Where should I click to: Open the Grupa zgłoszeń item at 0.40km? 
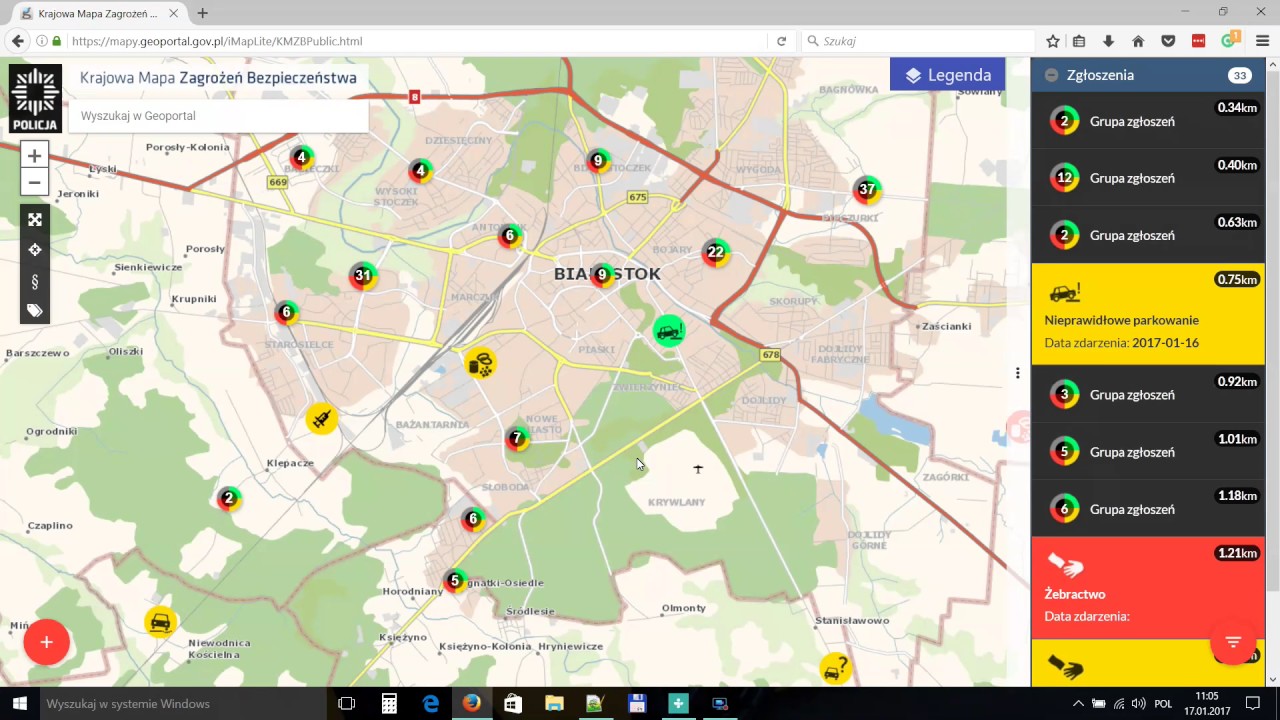[x=1148, y=178]
